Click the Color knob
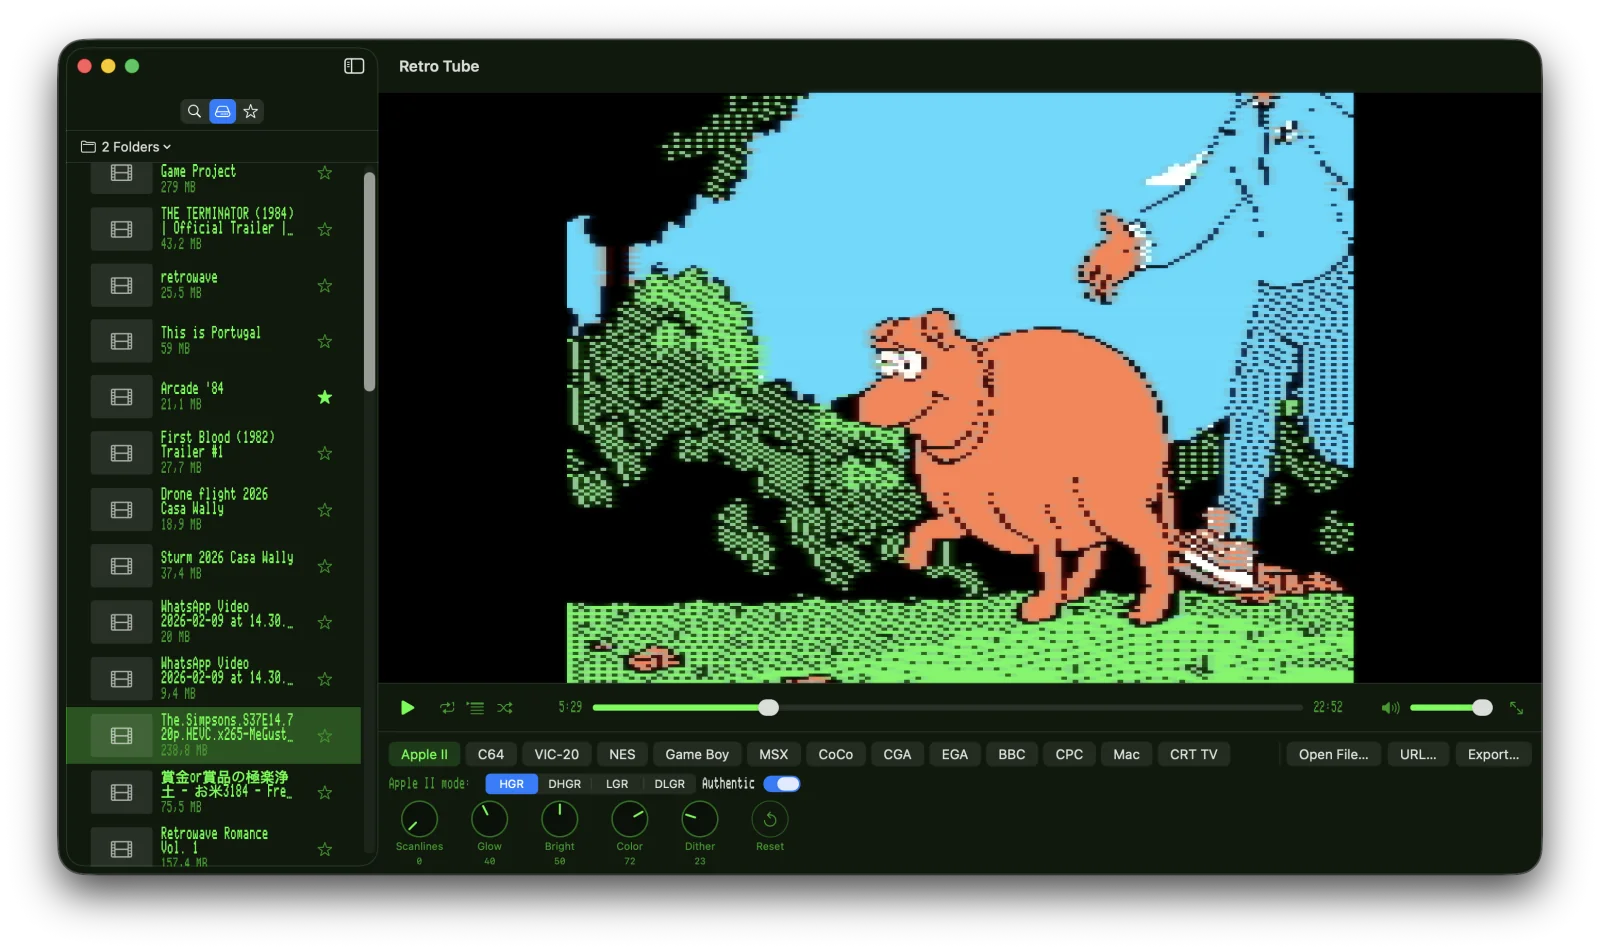 click(629, 820)
